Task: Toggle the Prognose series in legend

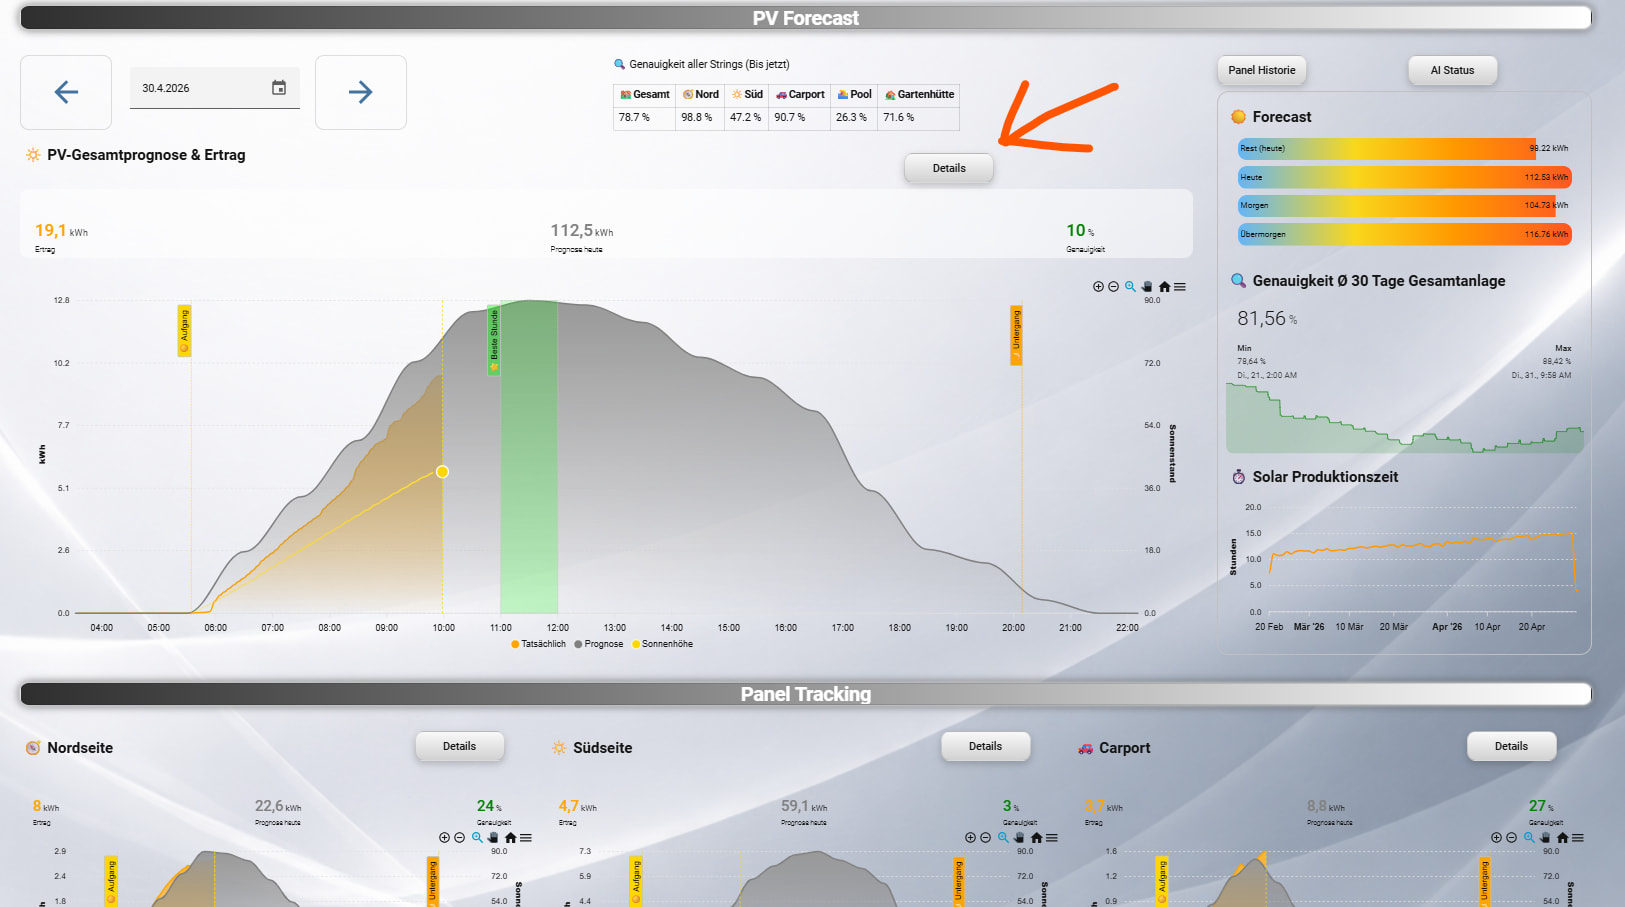Action: pyautogui.click(x=598, y=644)
